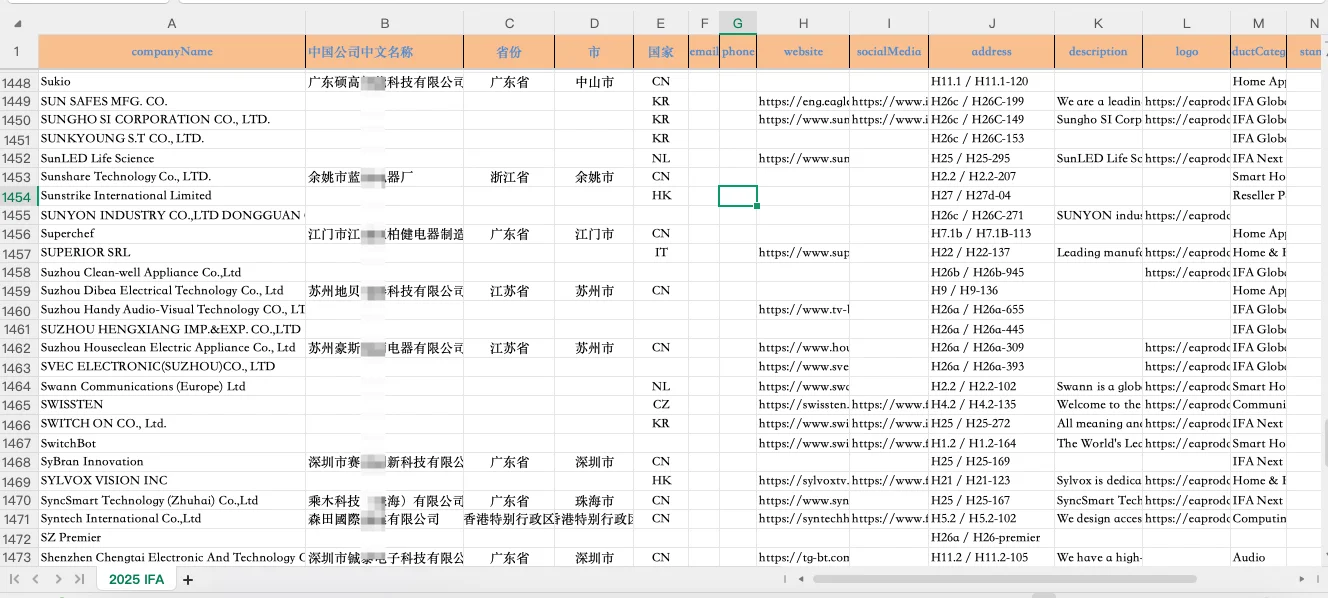Select the Audio category cell in row 1473
Viewport: 1328px width, 598px height.
pos(1258,558)
